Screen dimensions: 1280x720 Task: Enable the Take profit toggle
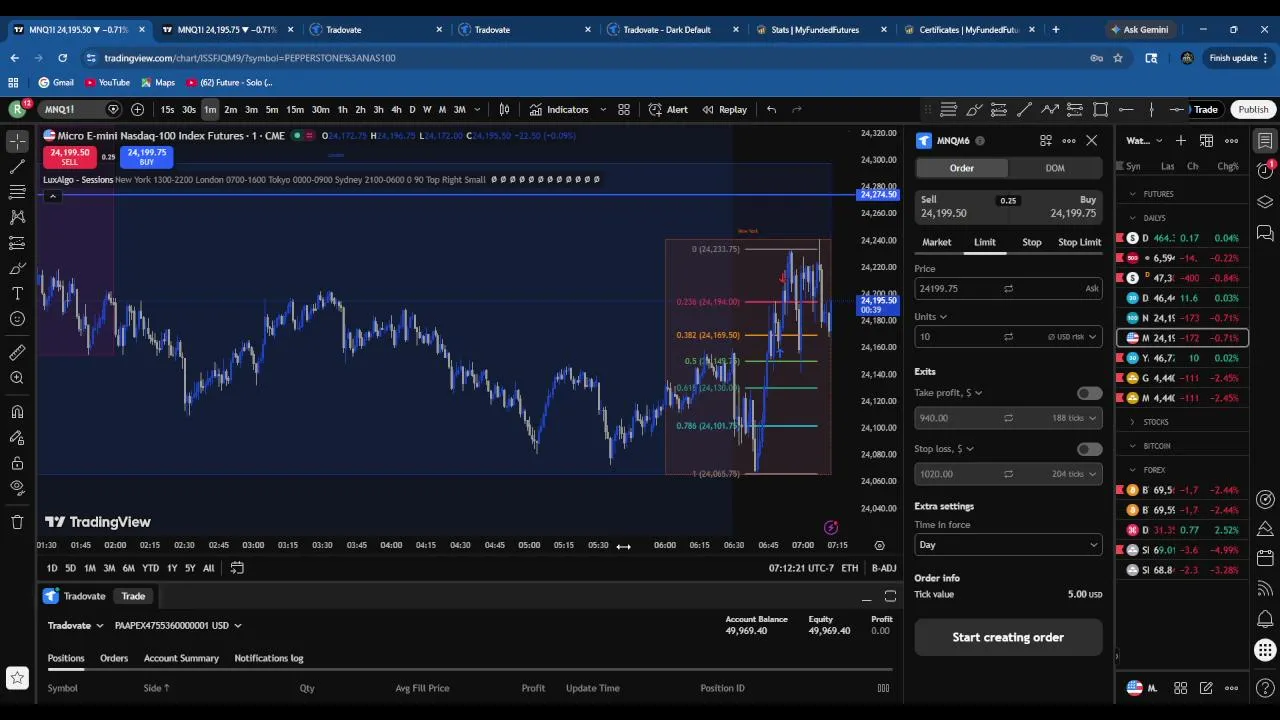pyautogui.click(x=1089, y=393)
